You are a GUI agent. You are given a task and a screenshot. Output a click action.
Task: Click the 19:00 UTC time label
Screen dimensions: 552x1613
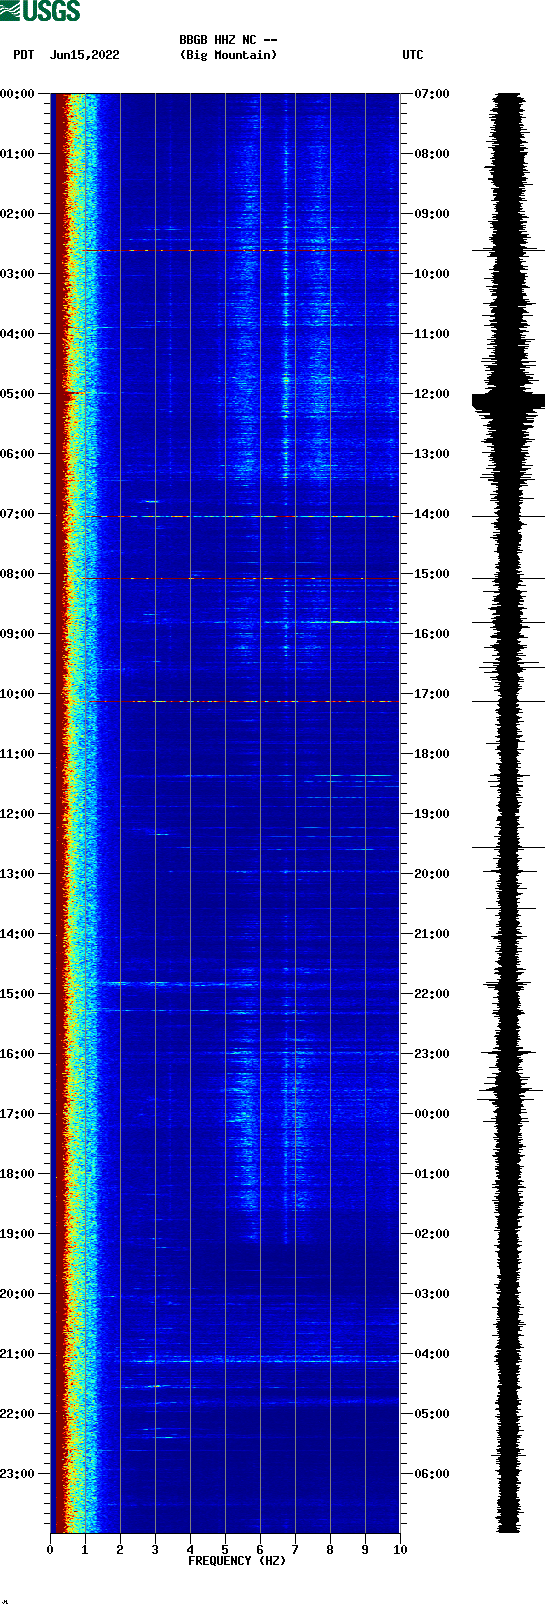[x=432, y=814]
